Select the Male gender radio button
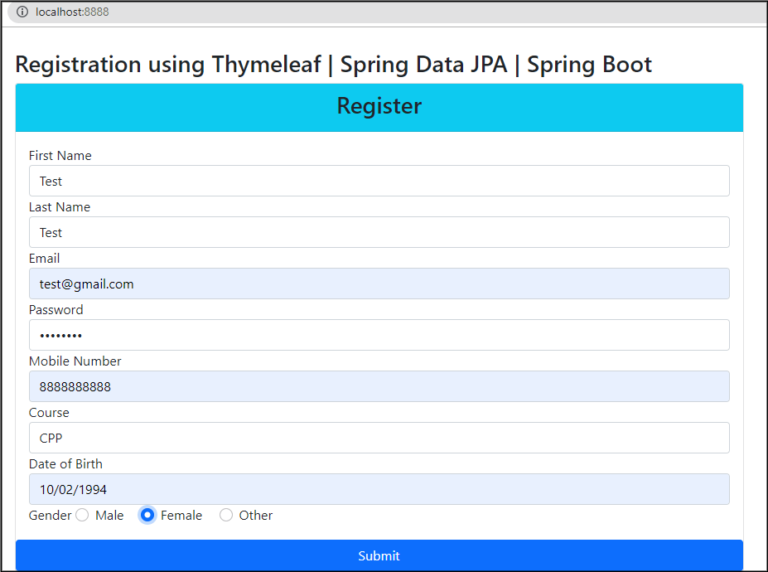The height and width of the screenshot is (572, 768). click(x=82, y=515)
